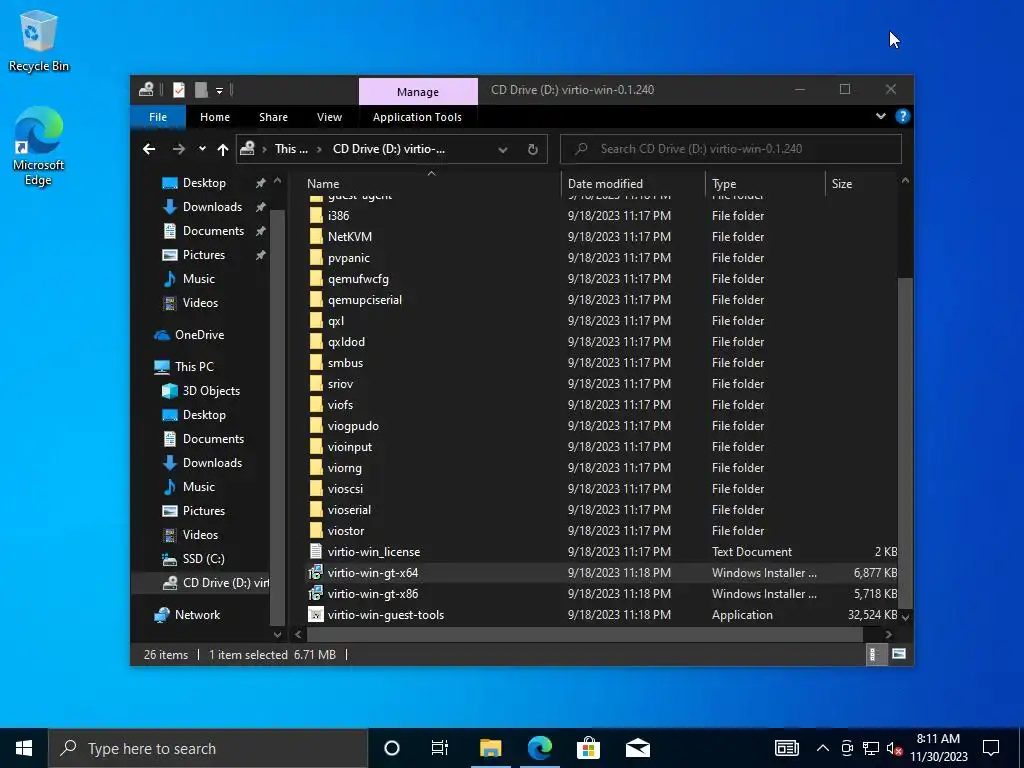Click the taskbar search box
Screen dimensions: 1024x768
coord(208,748)
